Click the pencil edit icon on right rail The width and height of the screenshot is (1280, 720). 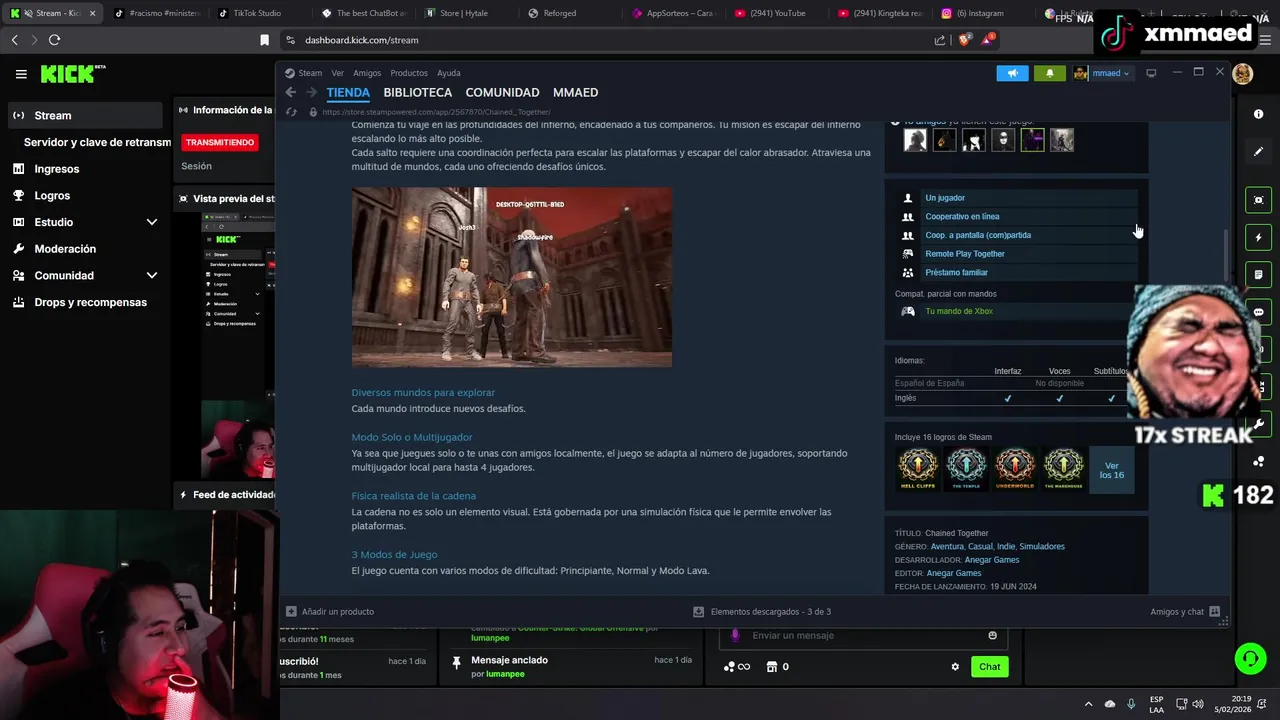click(1258, 151)
